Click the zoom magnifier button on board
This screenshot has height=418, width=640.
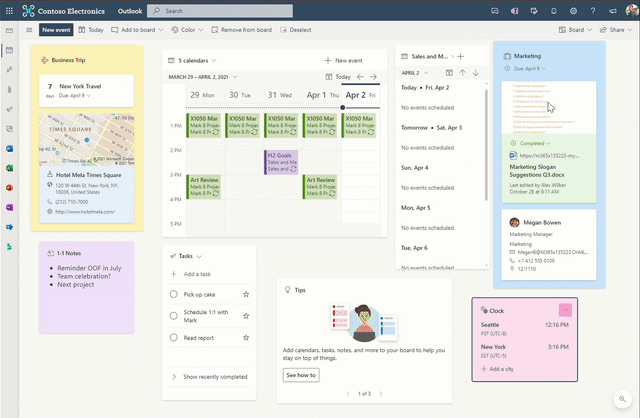click(x=622, y=399)
